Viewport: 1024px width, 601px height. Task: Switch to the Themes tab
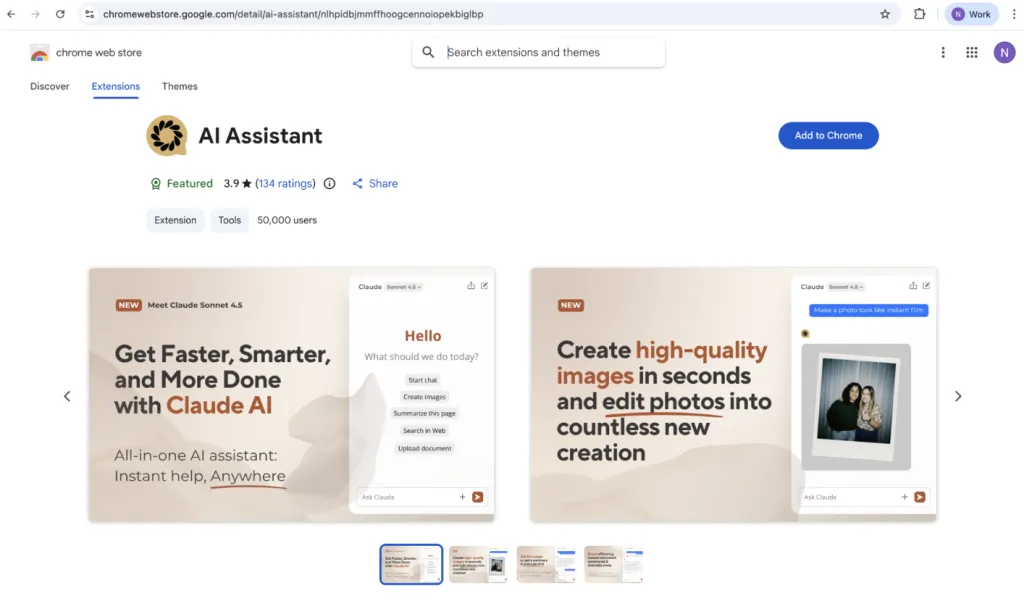tap(180, 86)
